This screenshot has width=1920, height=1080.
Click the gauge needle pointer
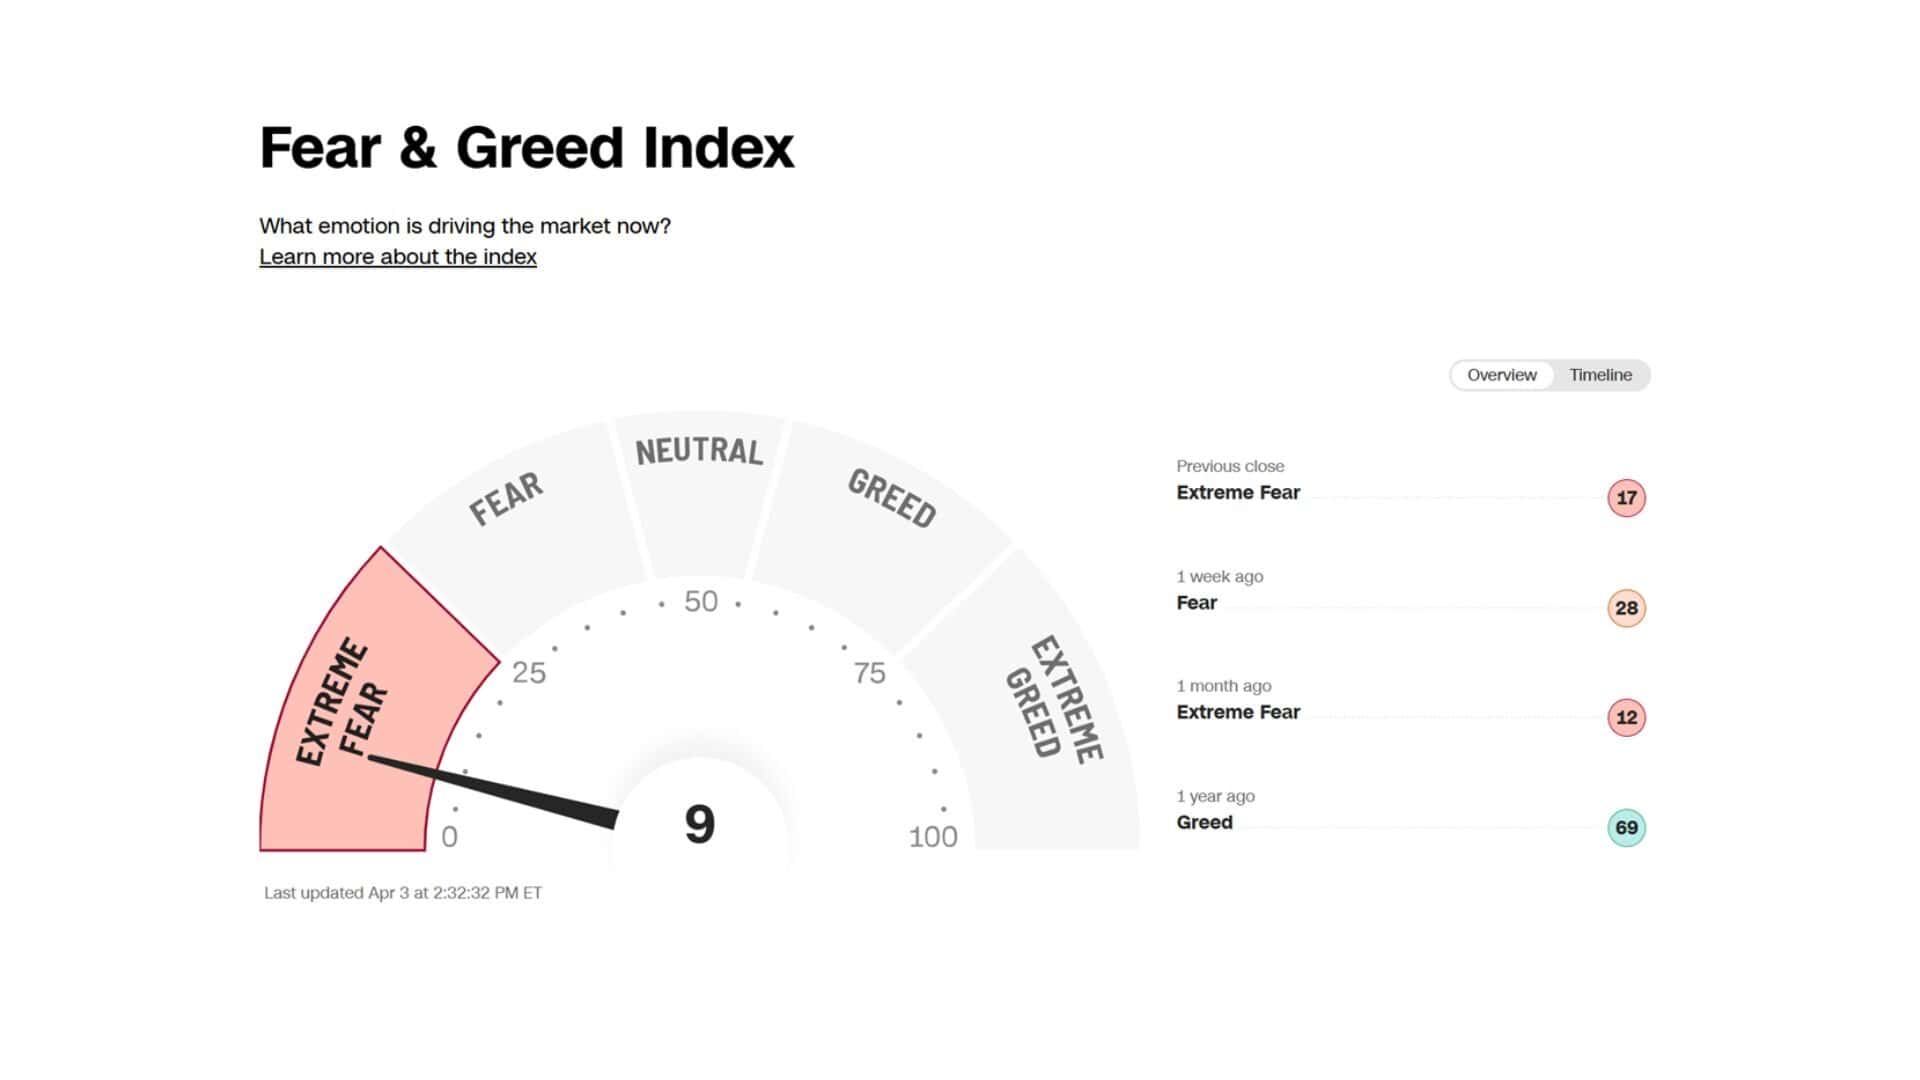500,789
